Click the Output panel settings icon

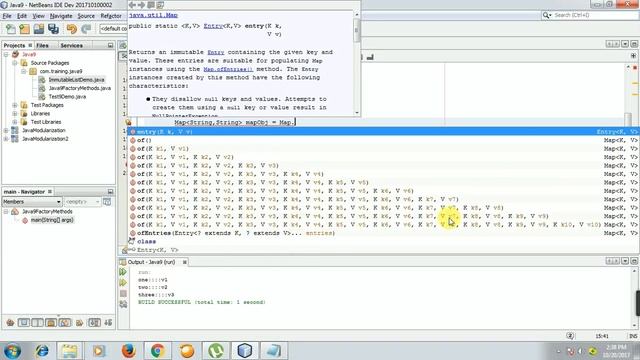click(x=123, y=304)
